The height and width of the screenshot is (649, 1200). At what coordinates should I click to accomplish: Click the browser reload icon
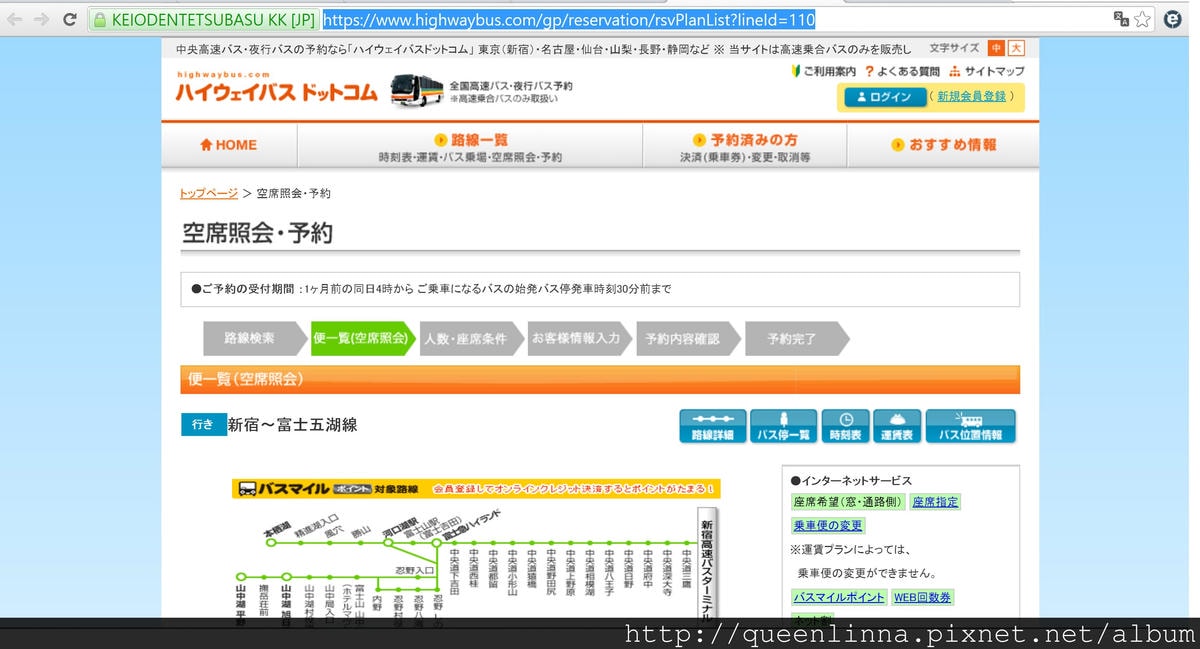(x=69, y=19)
